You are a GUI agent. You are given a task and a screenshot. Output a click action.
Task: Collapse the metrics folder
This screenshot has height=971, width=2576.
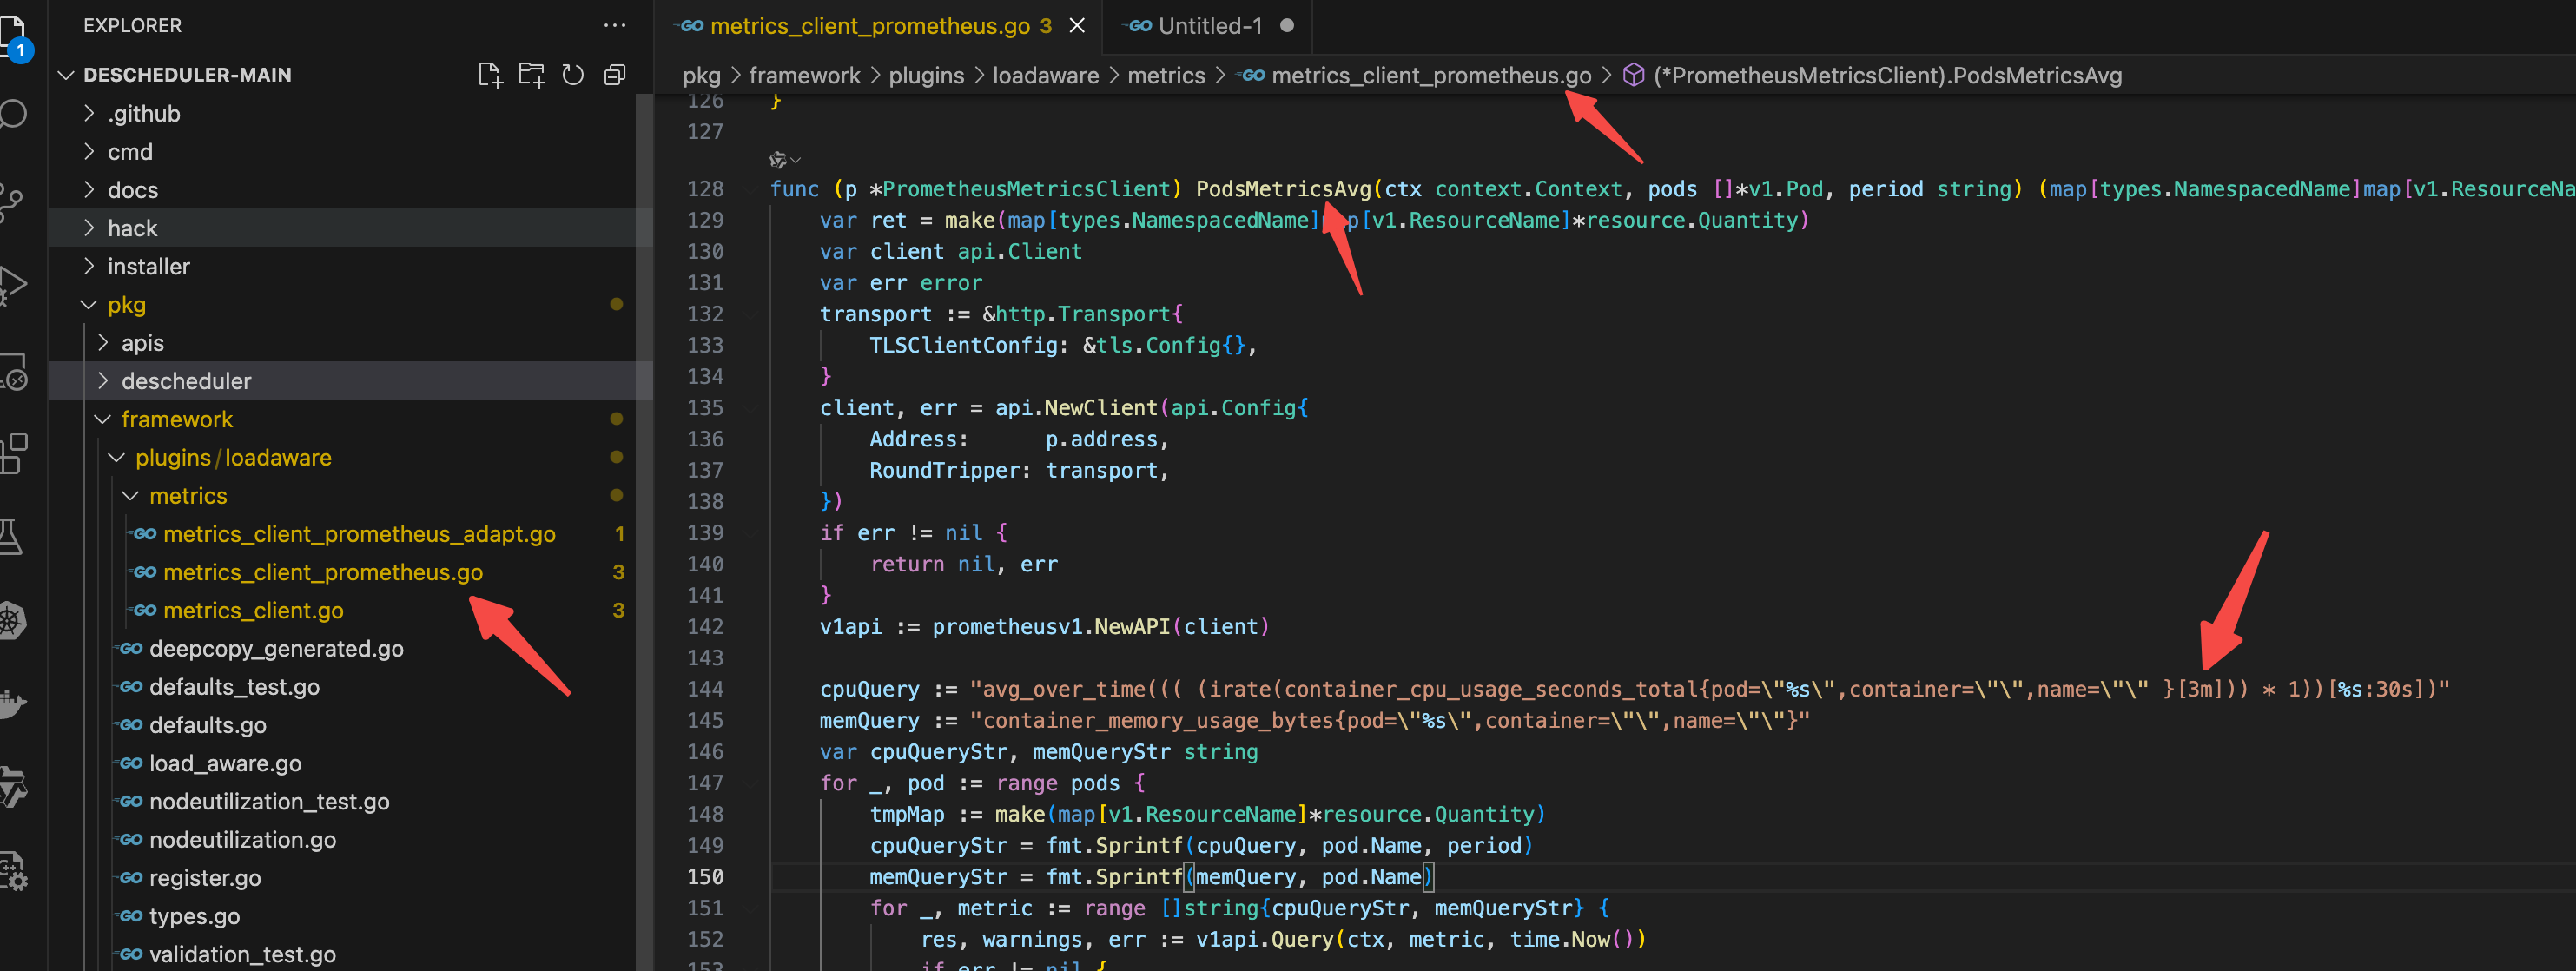point(188,496)
